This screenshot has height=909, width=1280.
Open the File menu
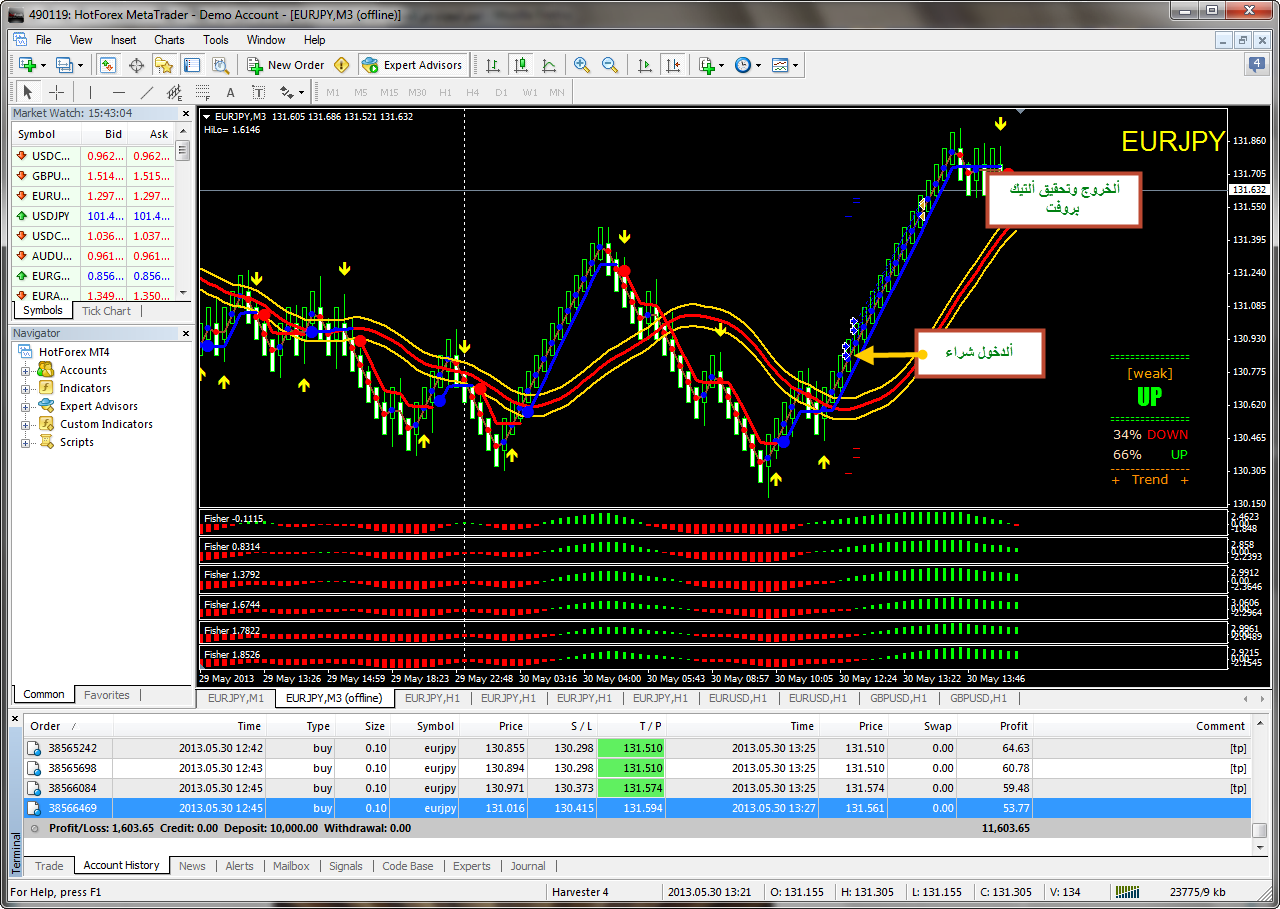pos(43,40)
